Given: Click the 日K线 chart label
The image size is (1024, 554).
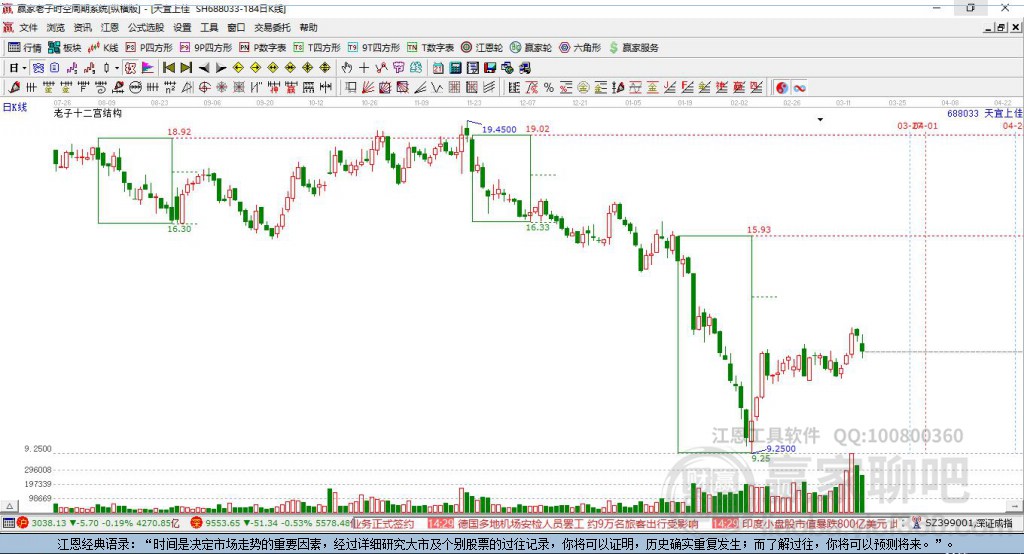Looking at the screenshot, I should click(15, 108).
